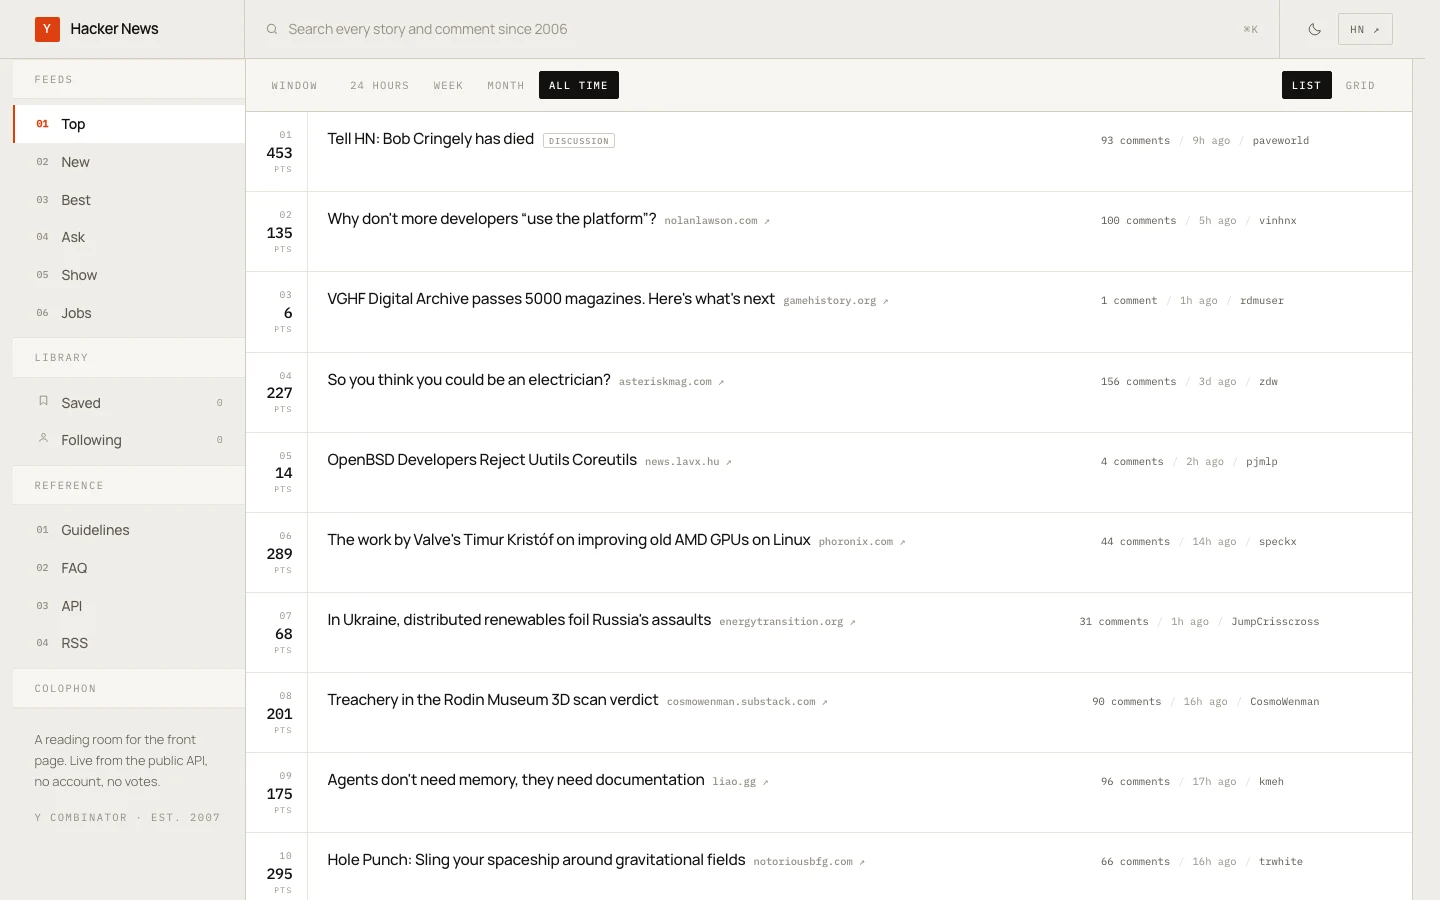
Task: Open user JumpCrisscross profile
Action: (1275, 622)
